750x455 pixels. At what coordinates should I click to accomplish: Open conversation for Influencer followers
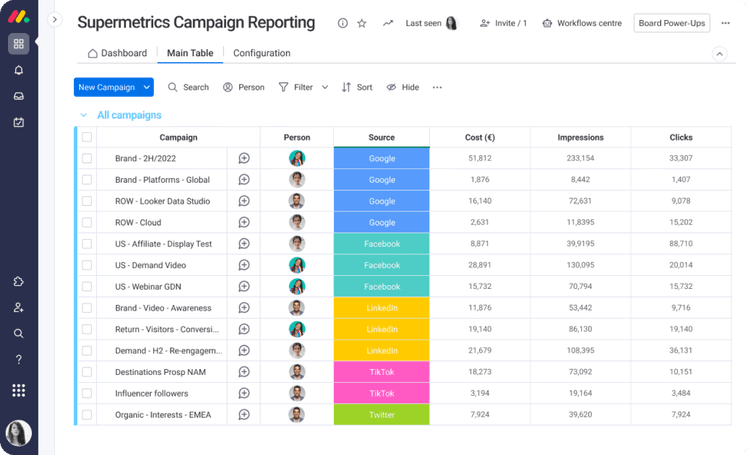(x=244, y=393)
